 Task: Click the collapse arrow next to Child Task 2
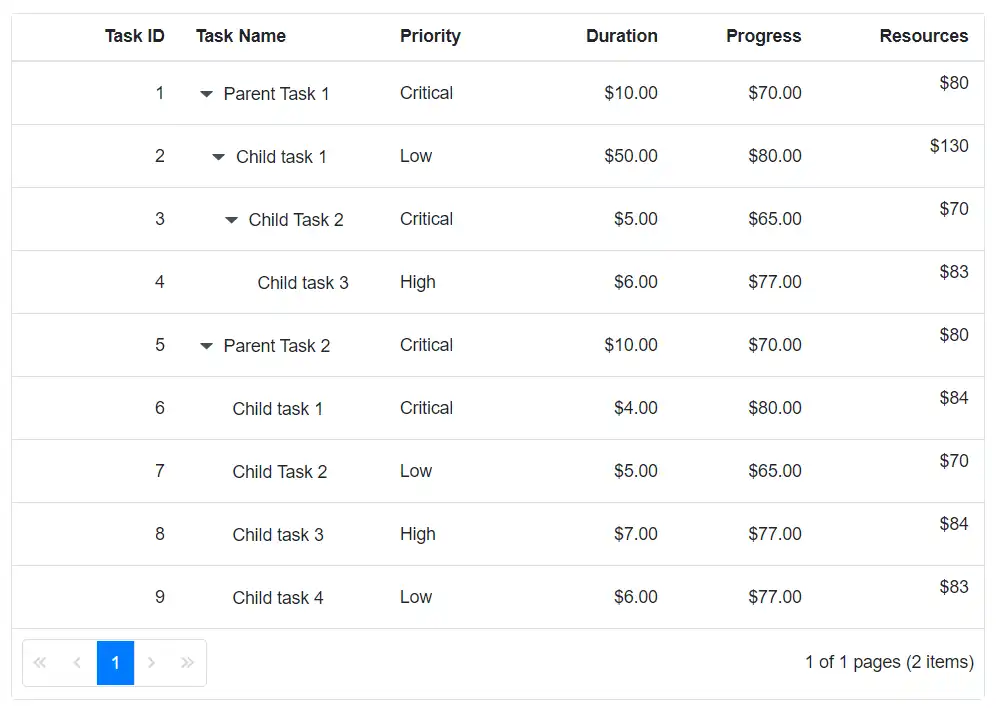pyautogui.click(x=232, y=219)
